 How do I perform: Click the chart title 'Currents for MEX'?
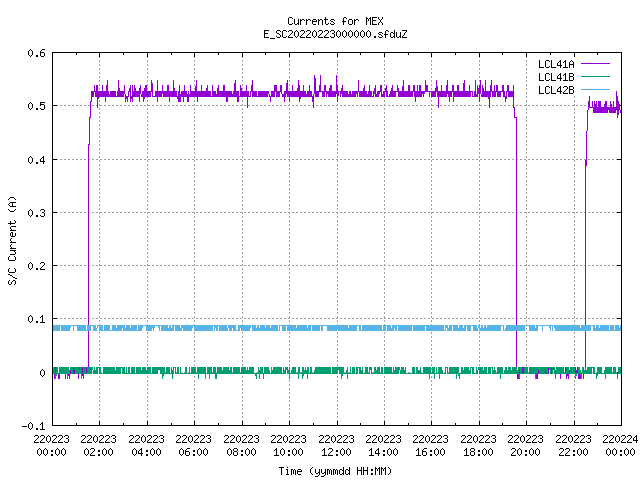pos(335,21)
